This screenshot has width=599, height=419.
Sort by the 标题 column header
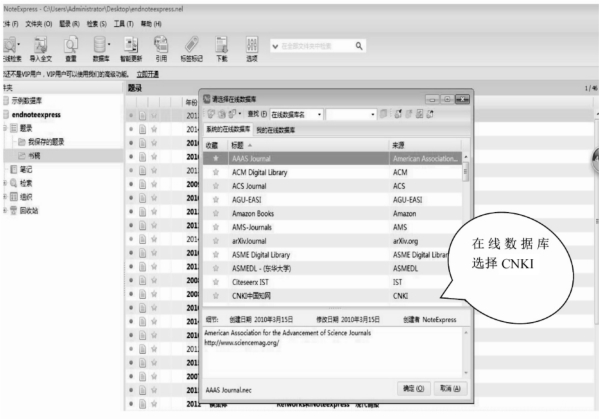[309, 145]
